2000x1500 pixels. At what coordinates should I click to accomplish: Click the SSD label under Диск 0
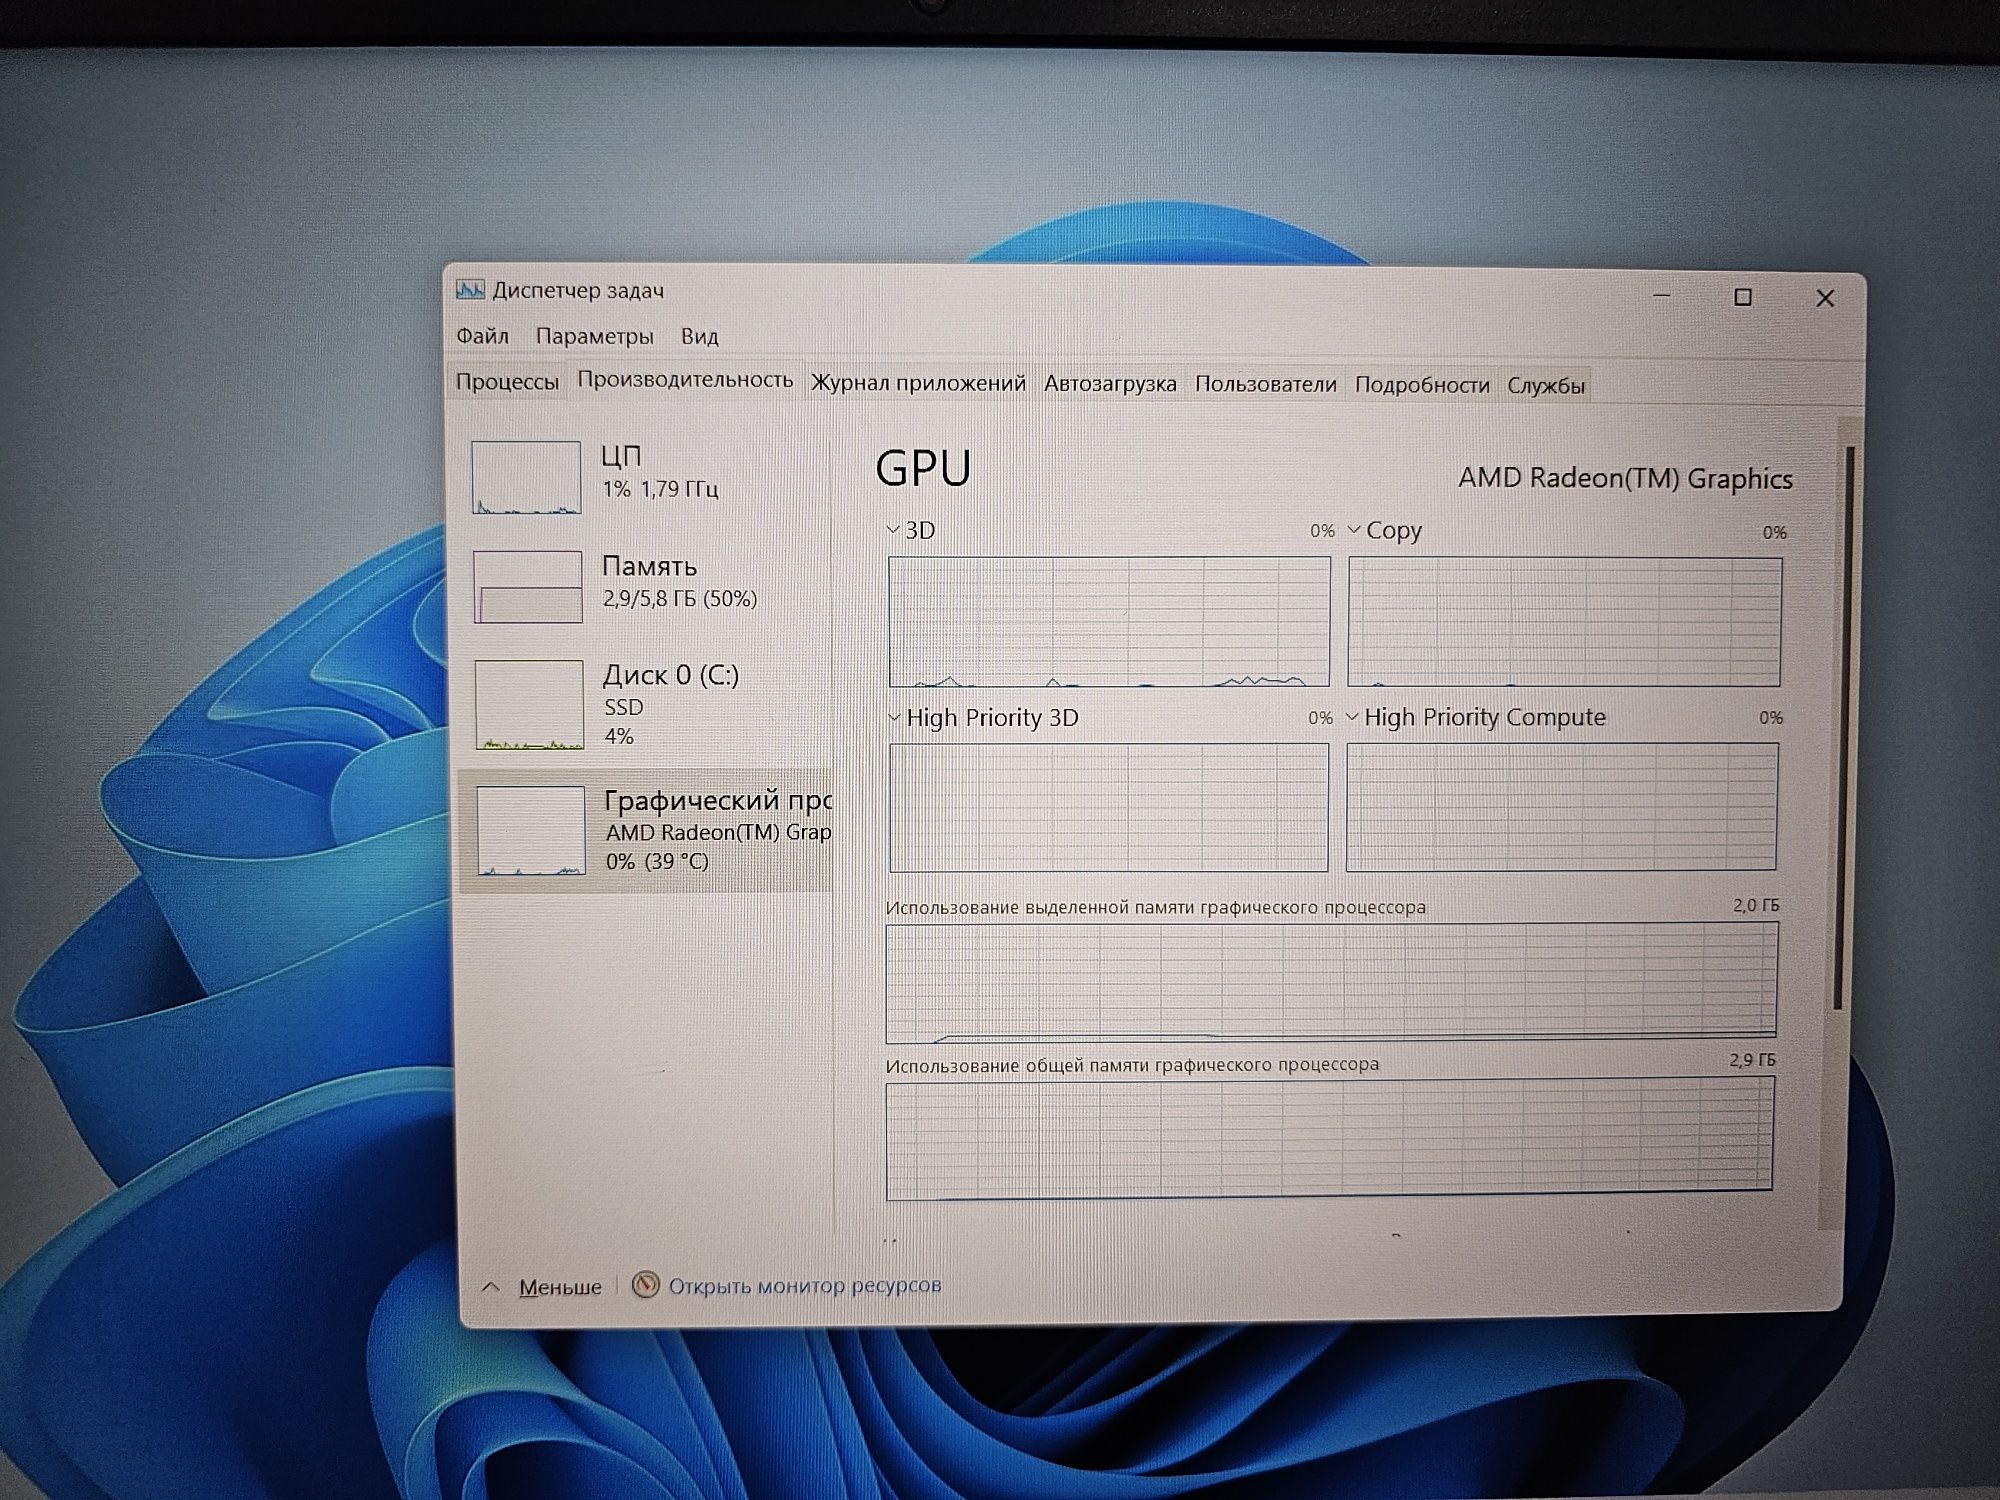(624, 707)
